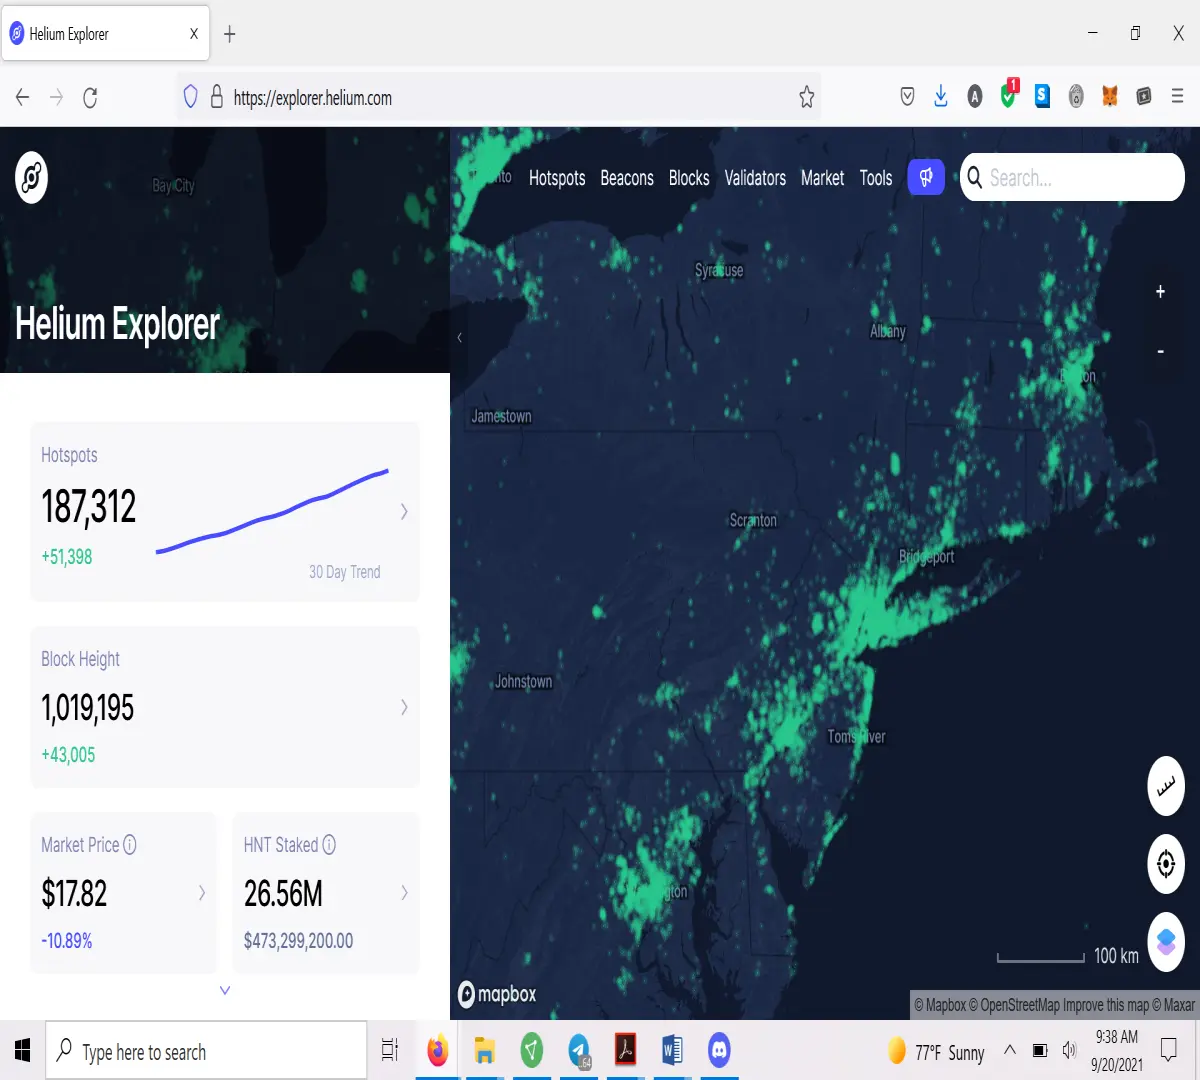Open Discord from taskbar
Viewport: 1200px width, 1080px height.
[x=718, y=1050]
